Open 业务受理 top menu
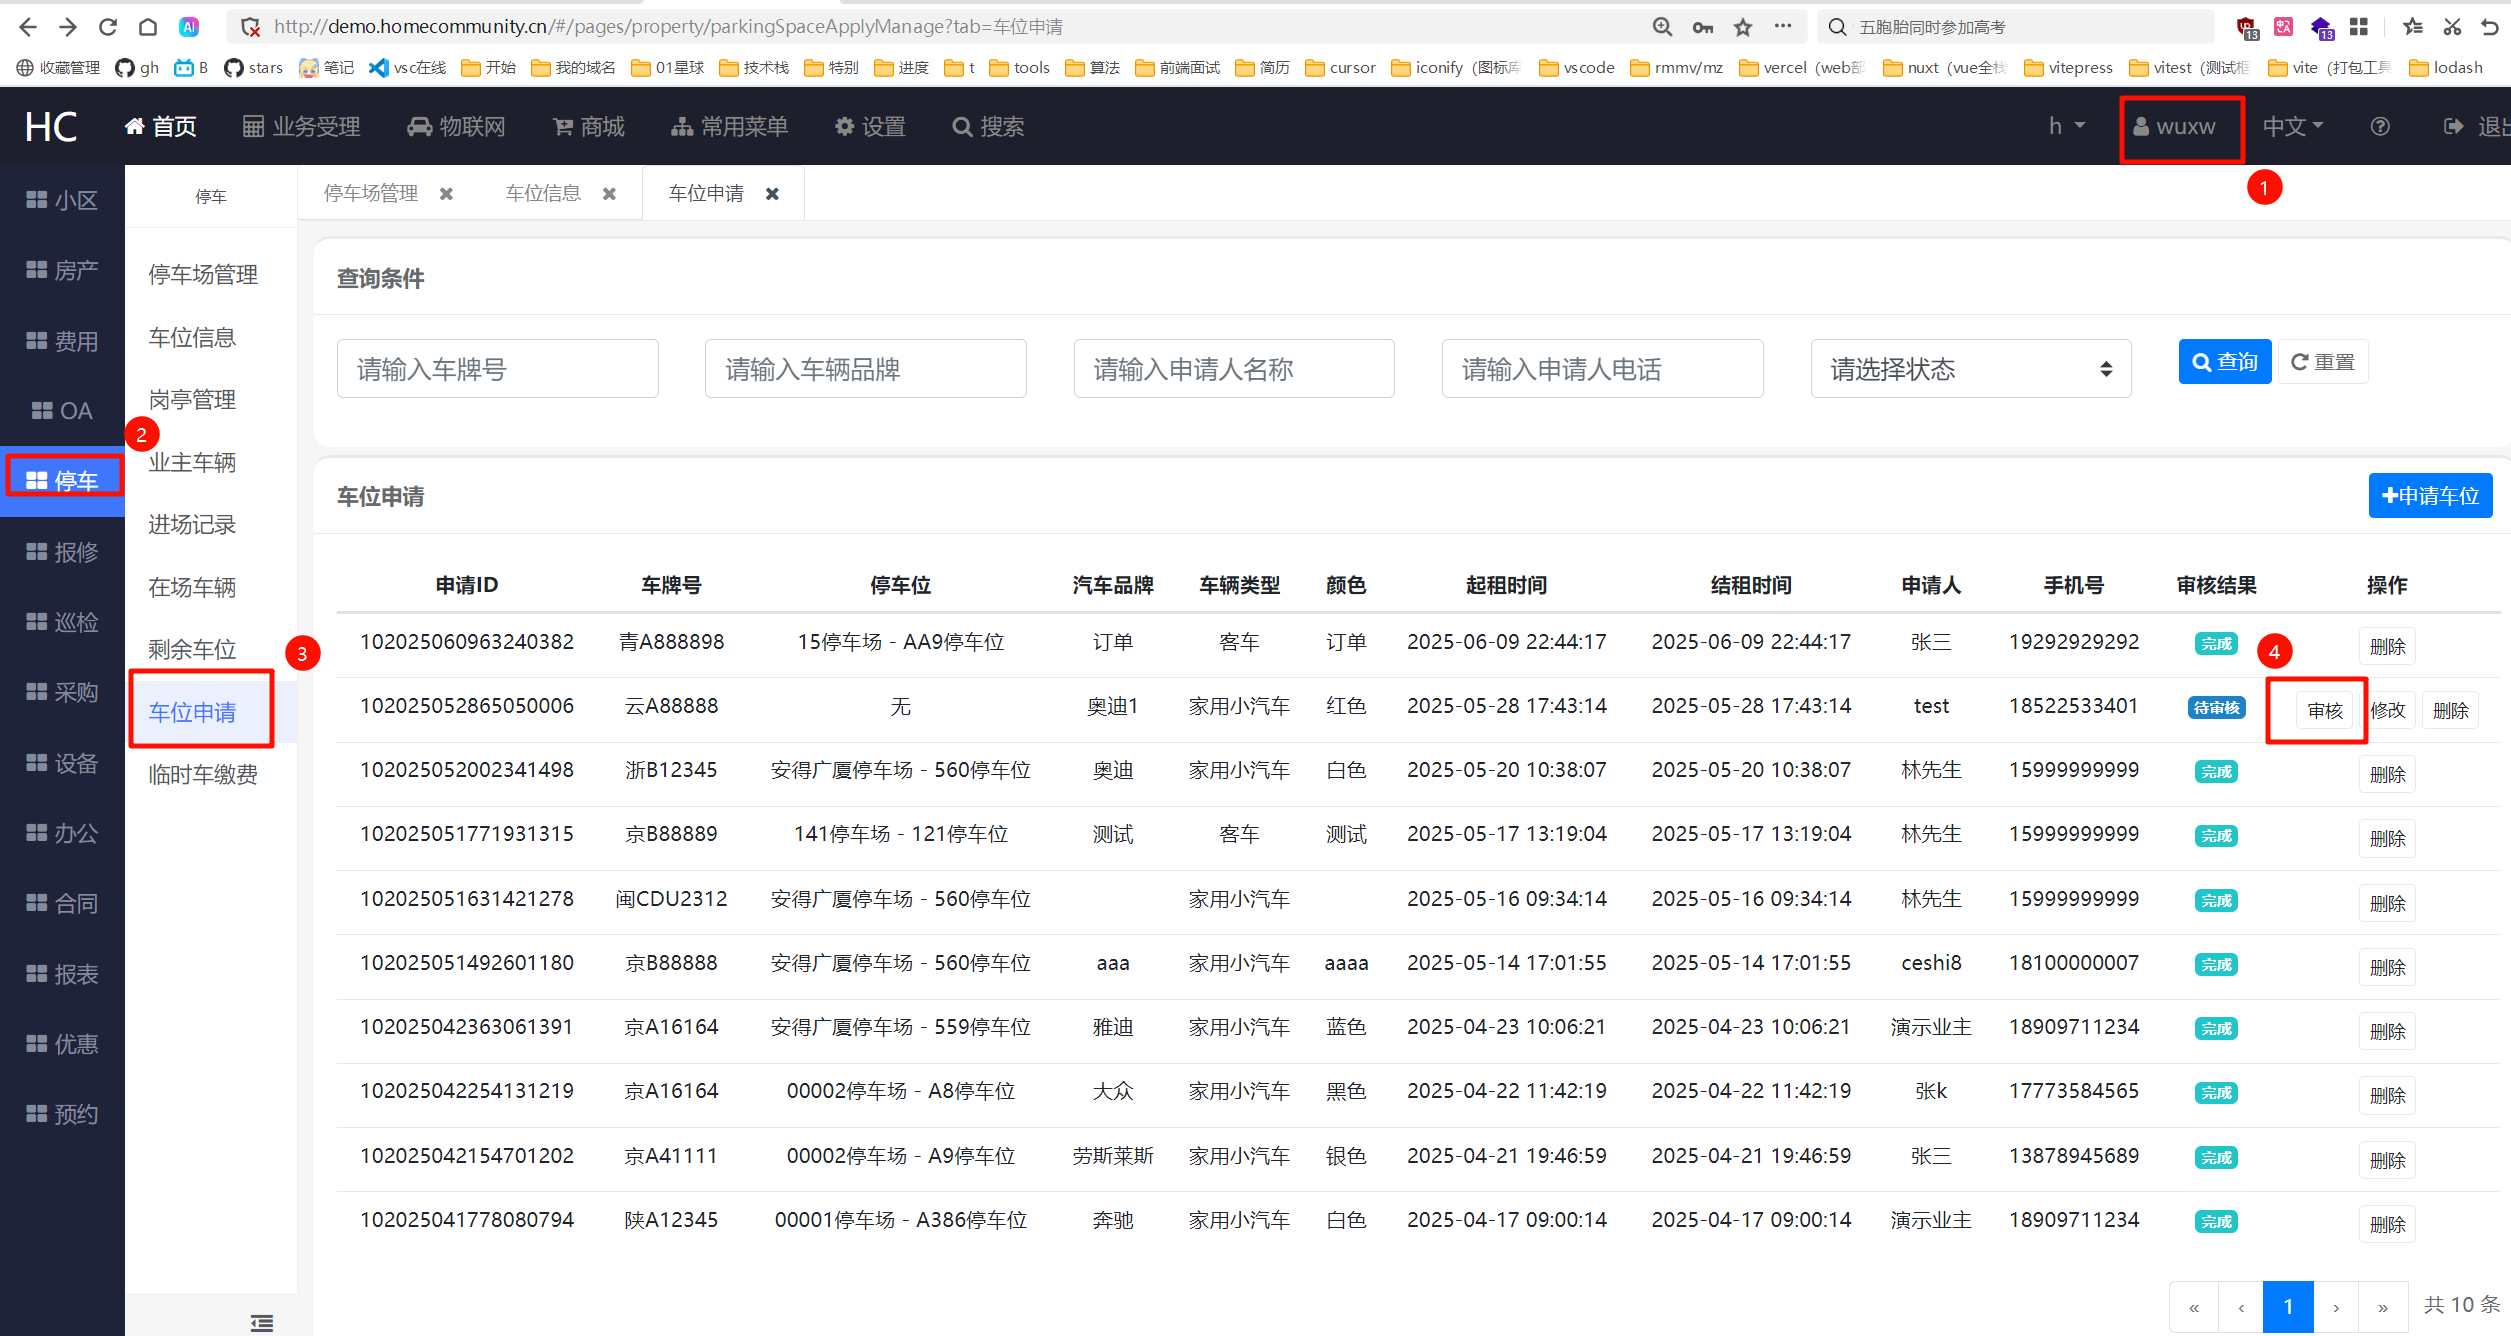This screenshot has width=2511, height=1336. 301,127
